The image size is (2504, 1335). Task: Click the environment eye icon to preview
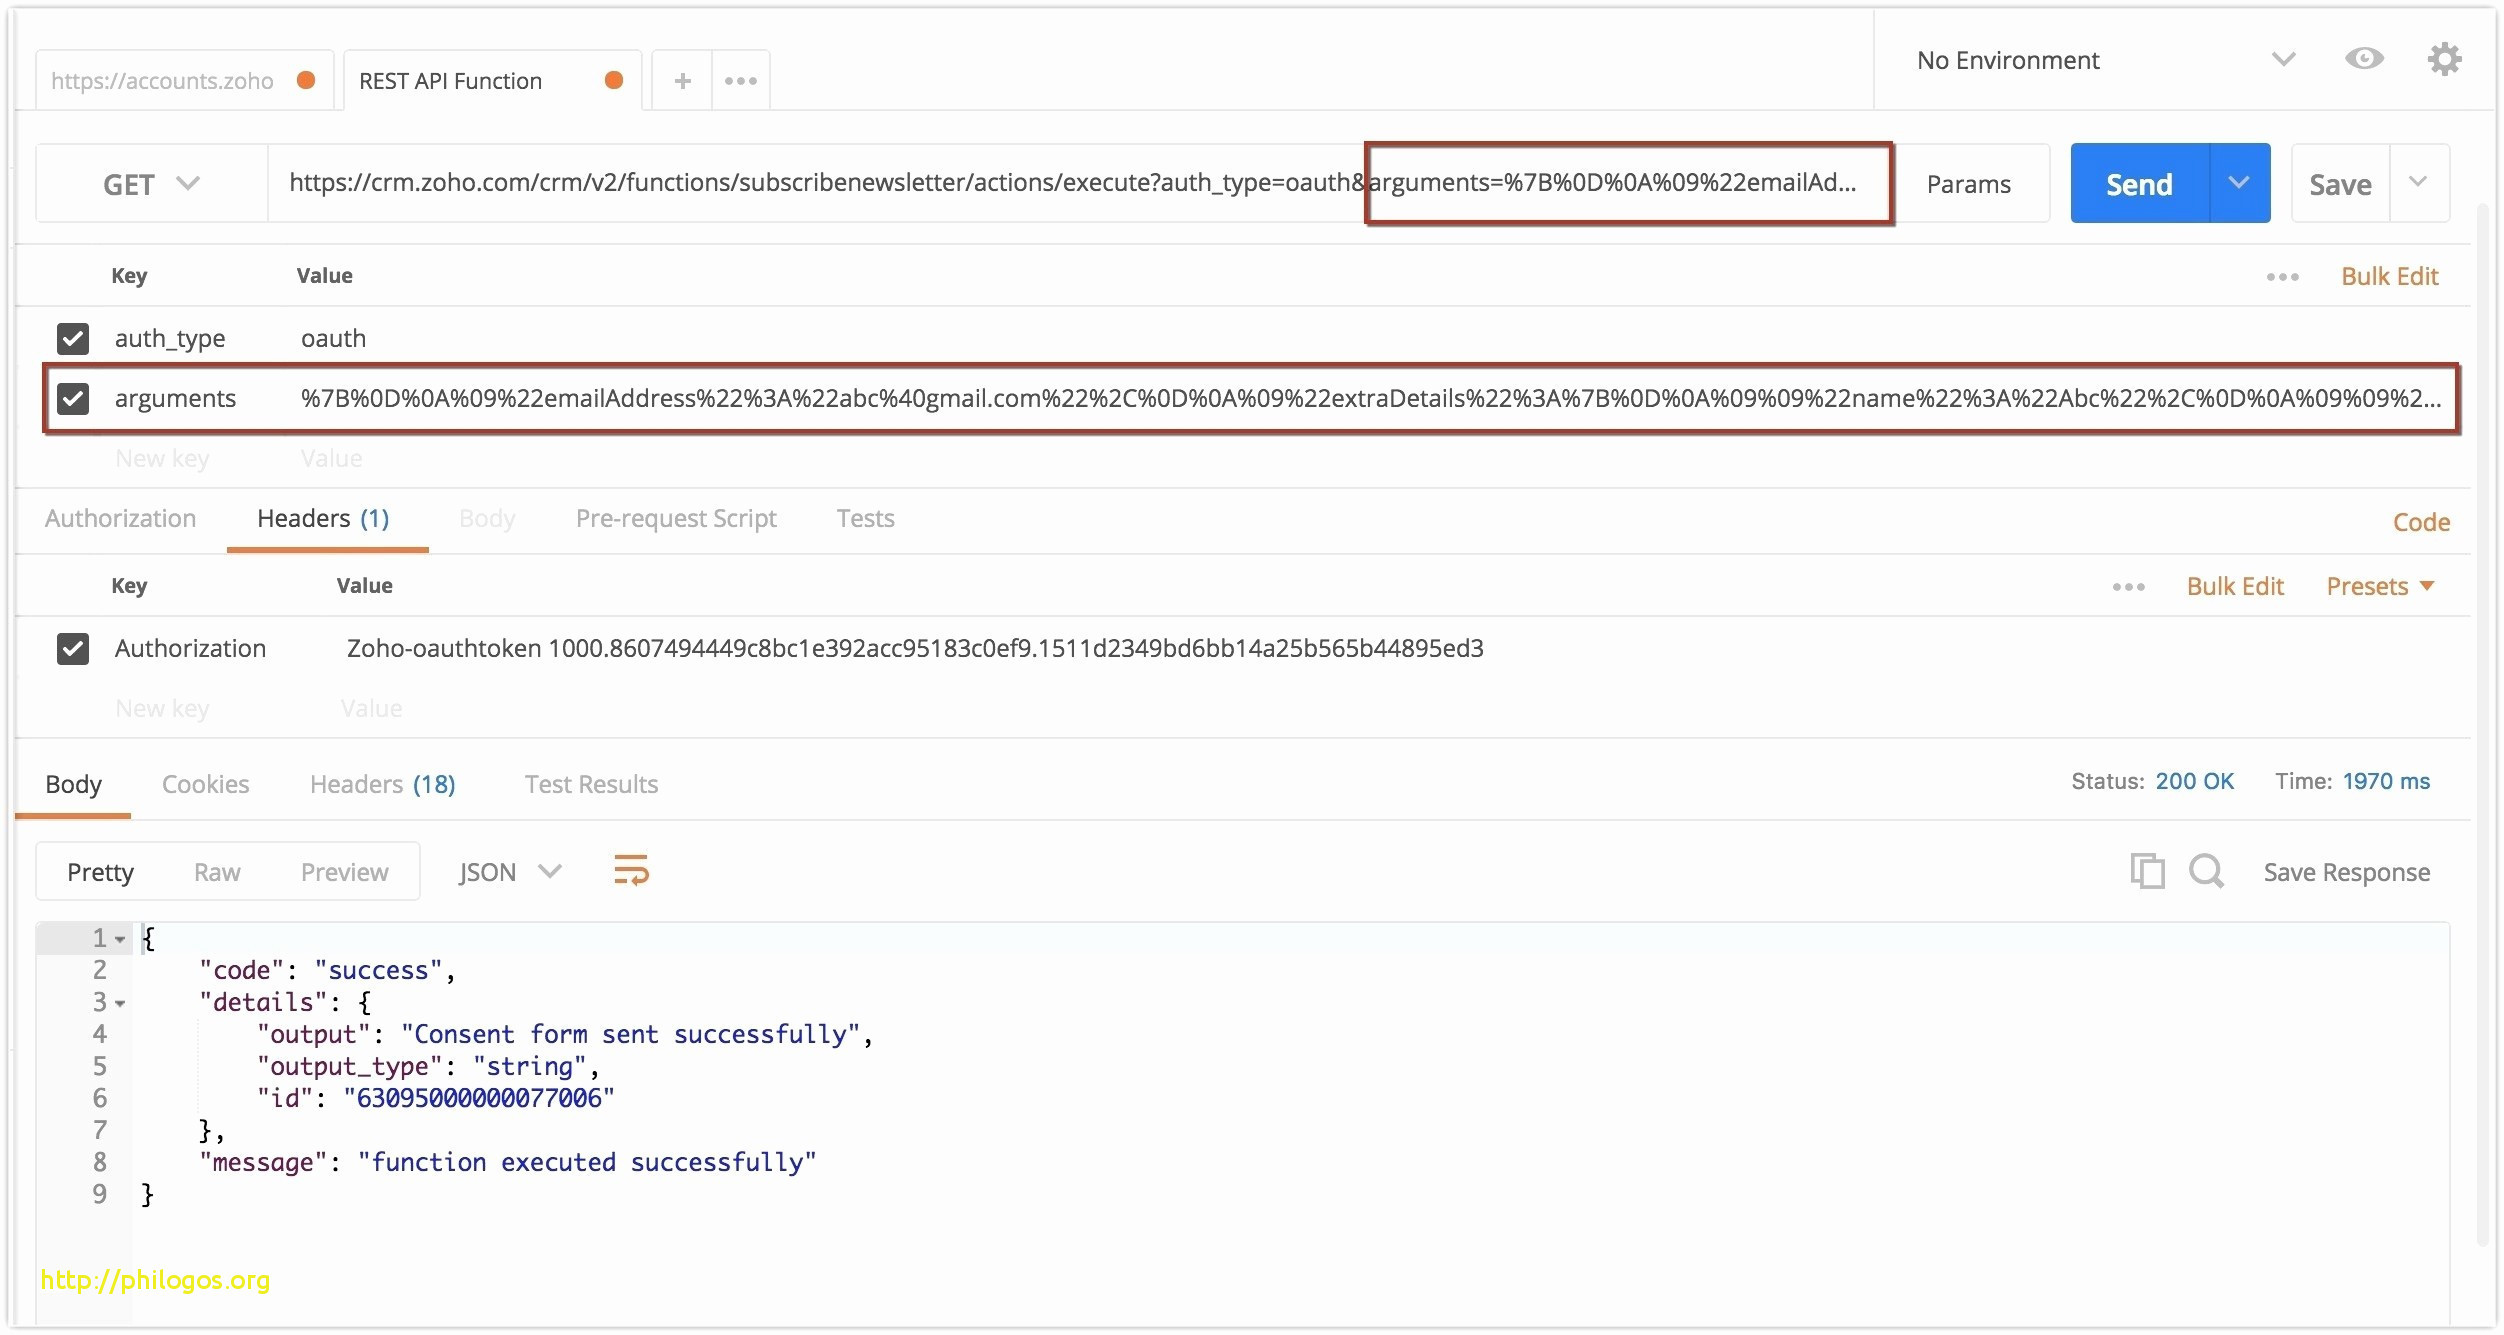[x=2363, y=60]
